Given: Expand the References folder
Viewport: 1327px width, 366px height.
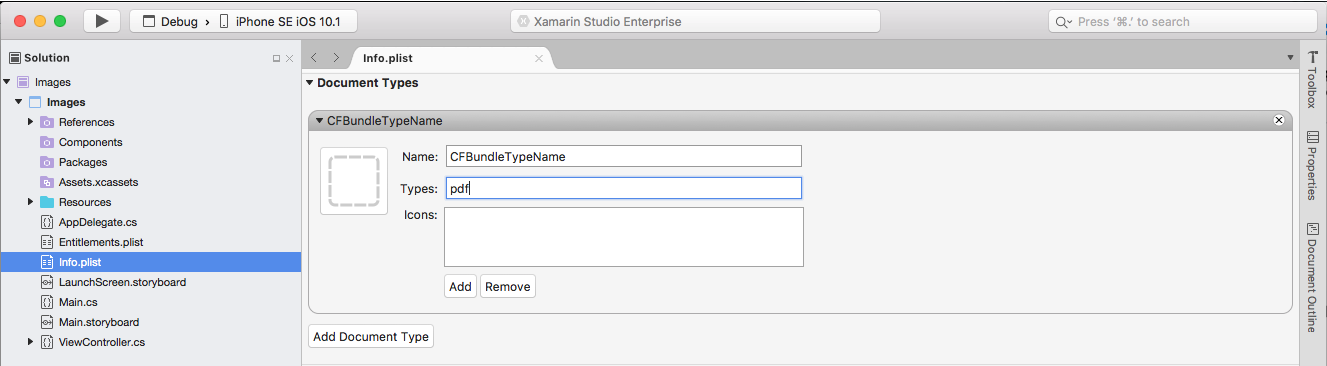Looking at the screenshot, I should point(31,122).
